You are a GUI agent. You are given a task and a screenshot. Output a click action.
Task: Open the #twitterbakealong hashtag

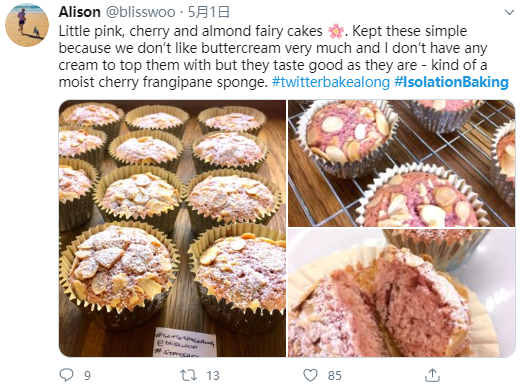331,82
